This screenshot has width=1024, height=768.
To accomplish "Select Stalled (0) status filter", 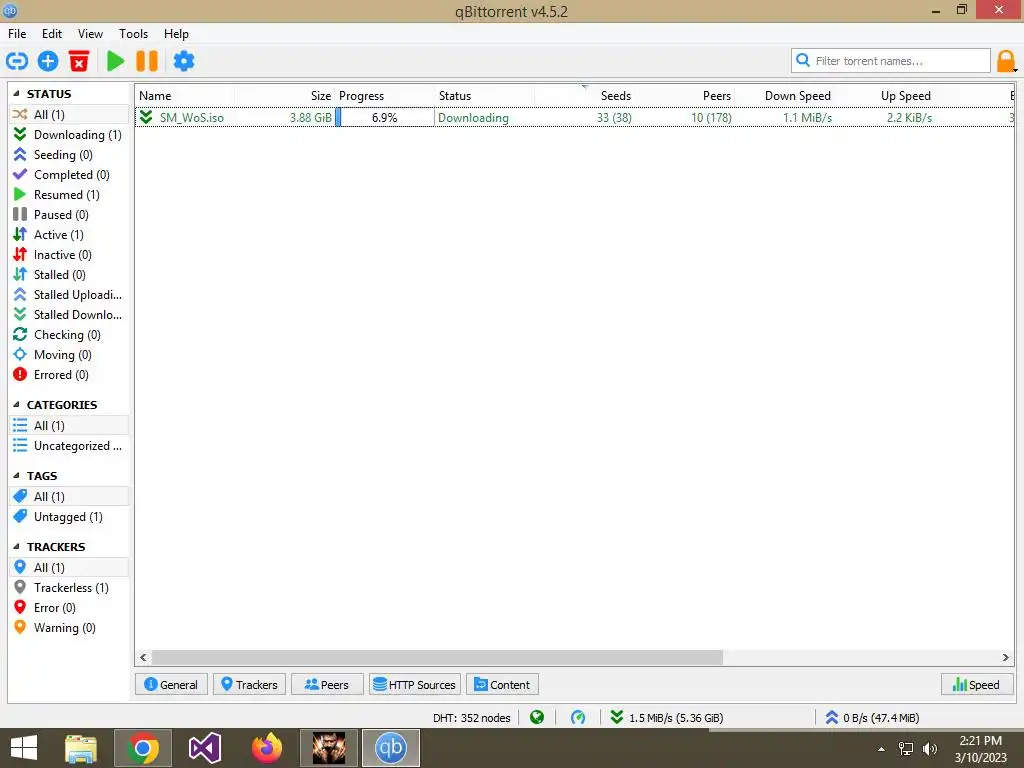I will coord(70,275).
